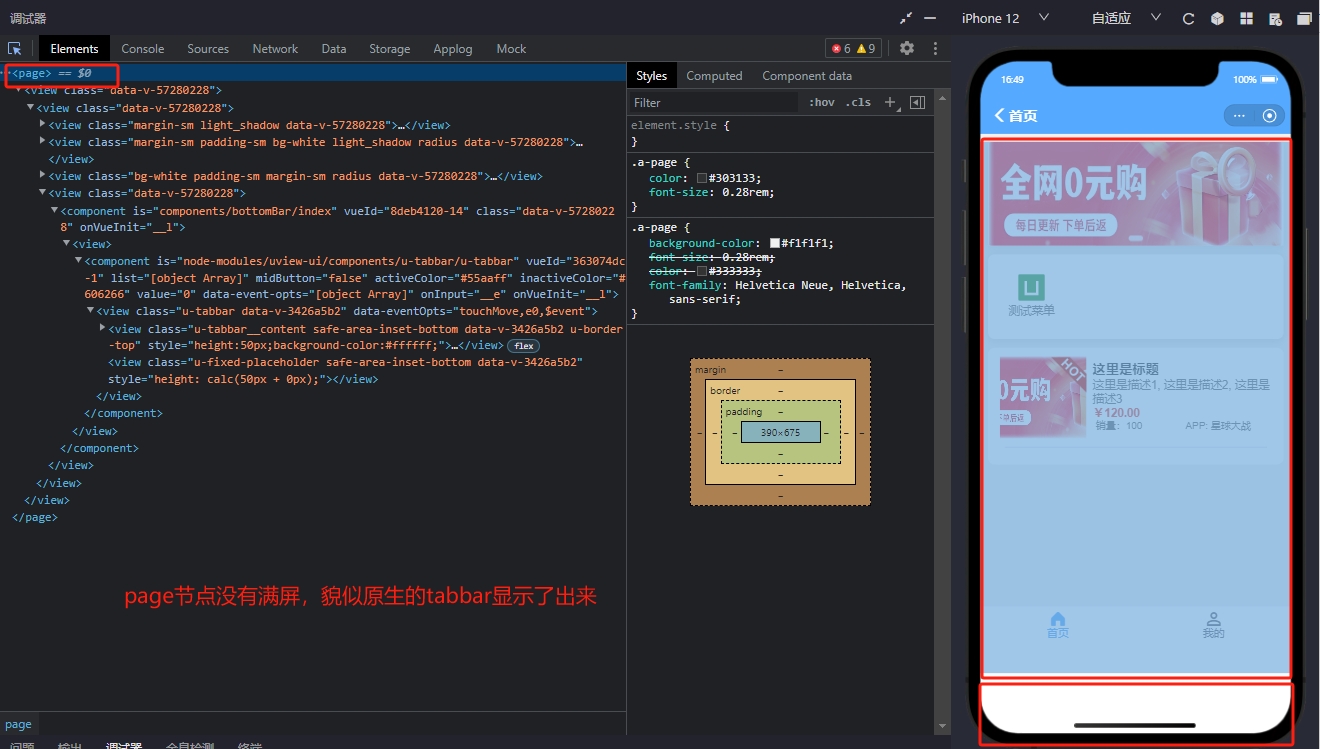Switch to the Network tab

(275, 48)
